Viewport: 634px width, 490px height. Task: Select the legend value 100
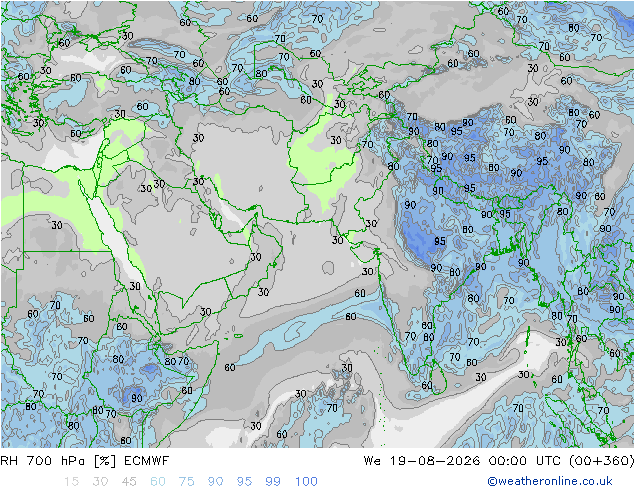coord(306,482)
